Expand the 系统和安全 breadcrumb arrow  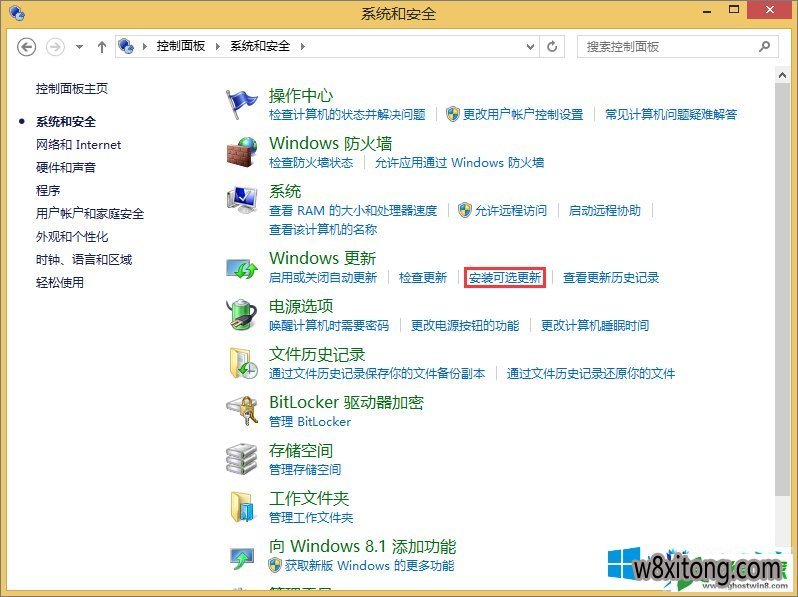coord(303,46)
